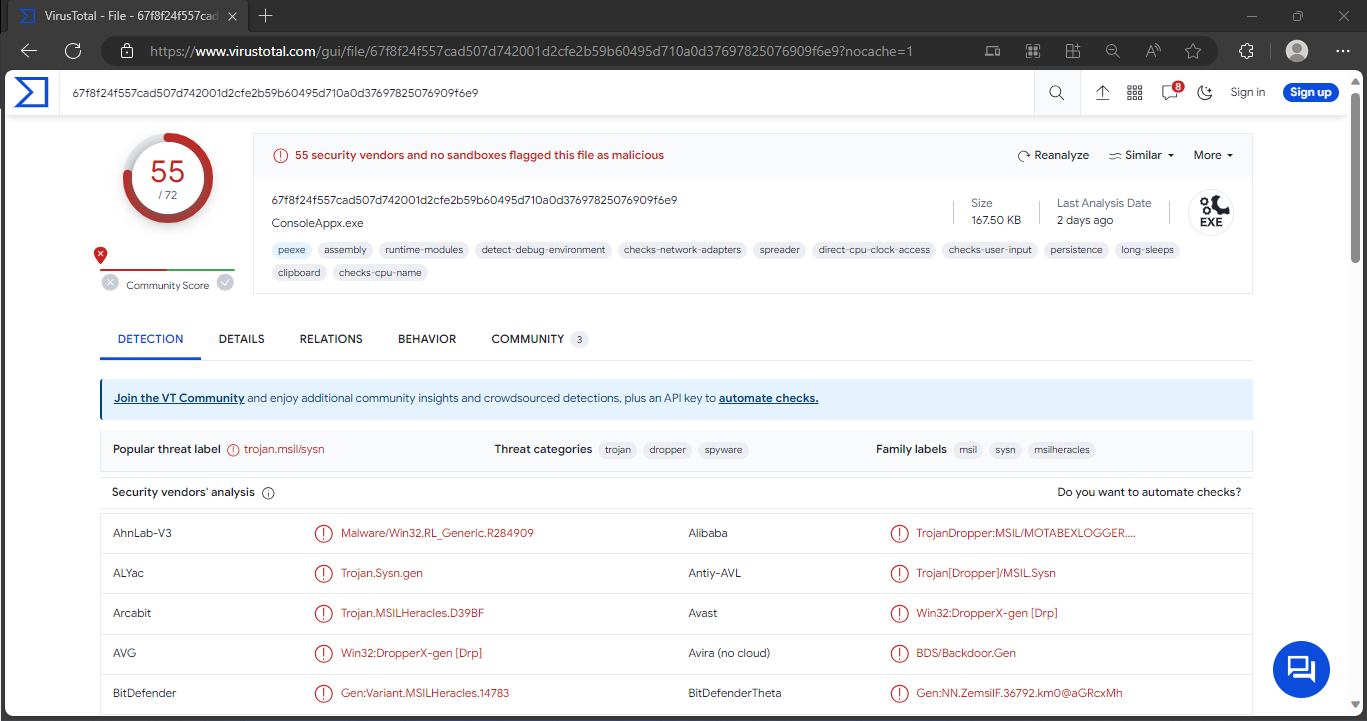The height and width of the screenshot is (721, 1367).
Task: Reanalyze the file with the refresh icon
Action: [1053, 155]
